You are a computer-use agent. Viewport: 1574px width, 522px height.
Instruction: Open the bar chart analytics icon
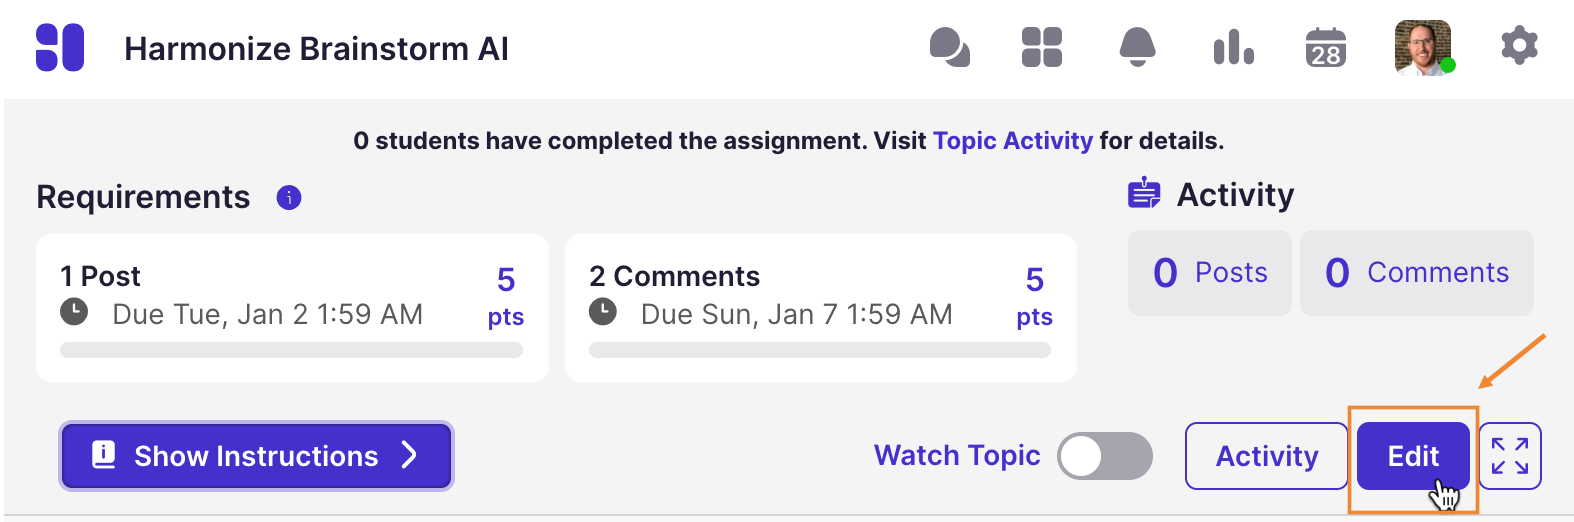click(1233, 47)
